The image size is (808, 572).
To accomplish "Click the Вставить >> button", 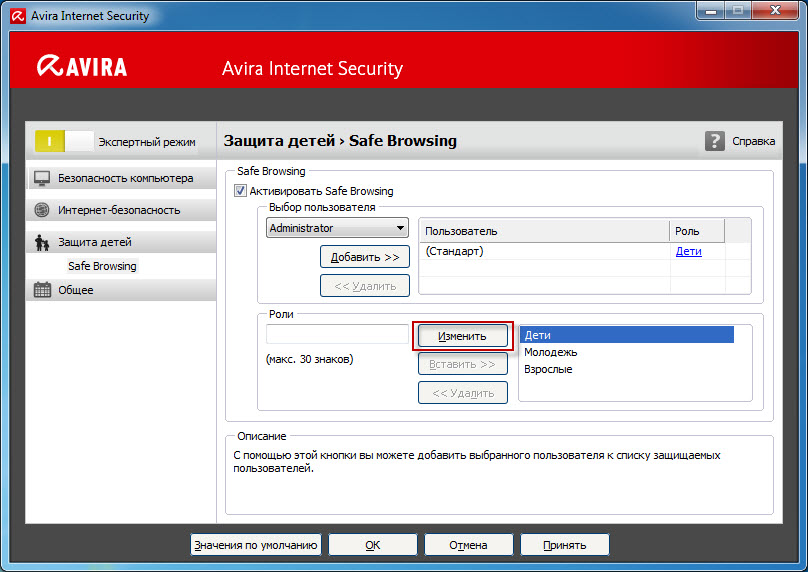I will point(462,364).
